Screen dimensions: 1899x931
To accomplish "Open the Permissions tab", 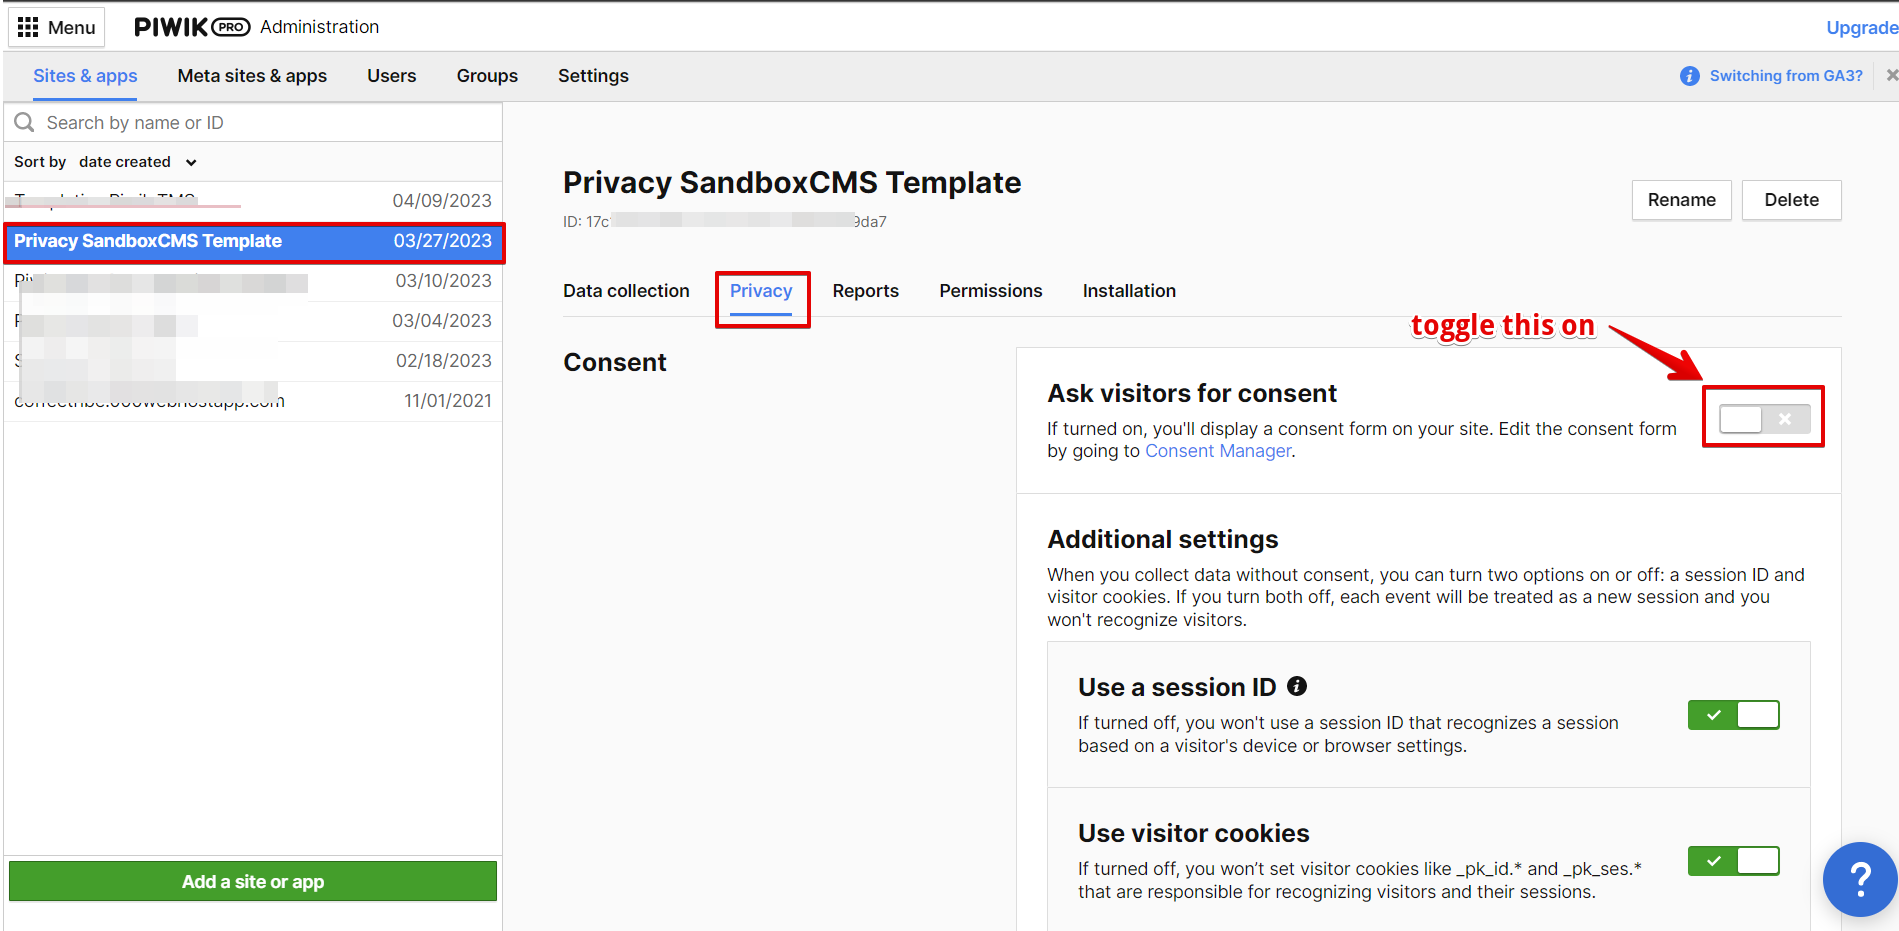I will pos(990,290).
